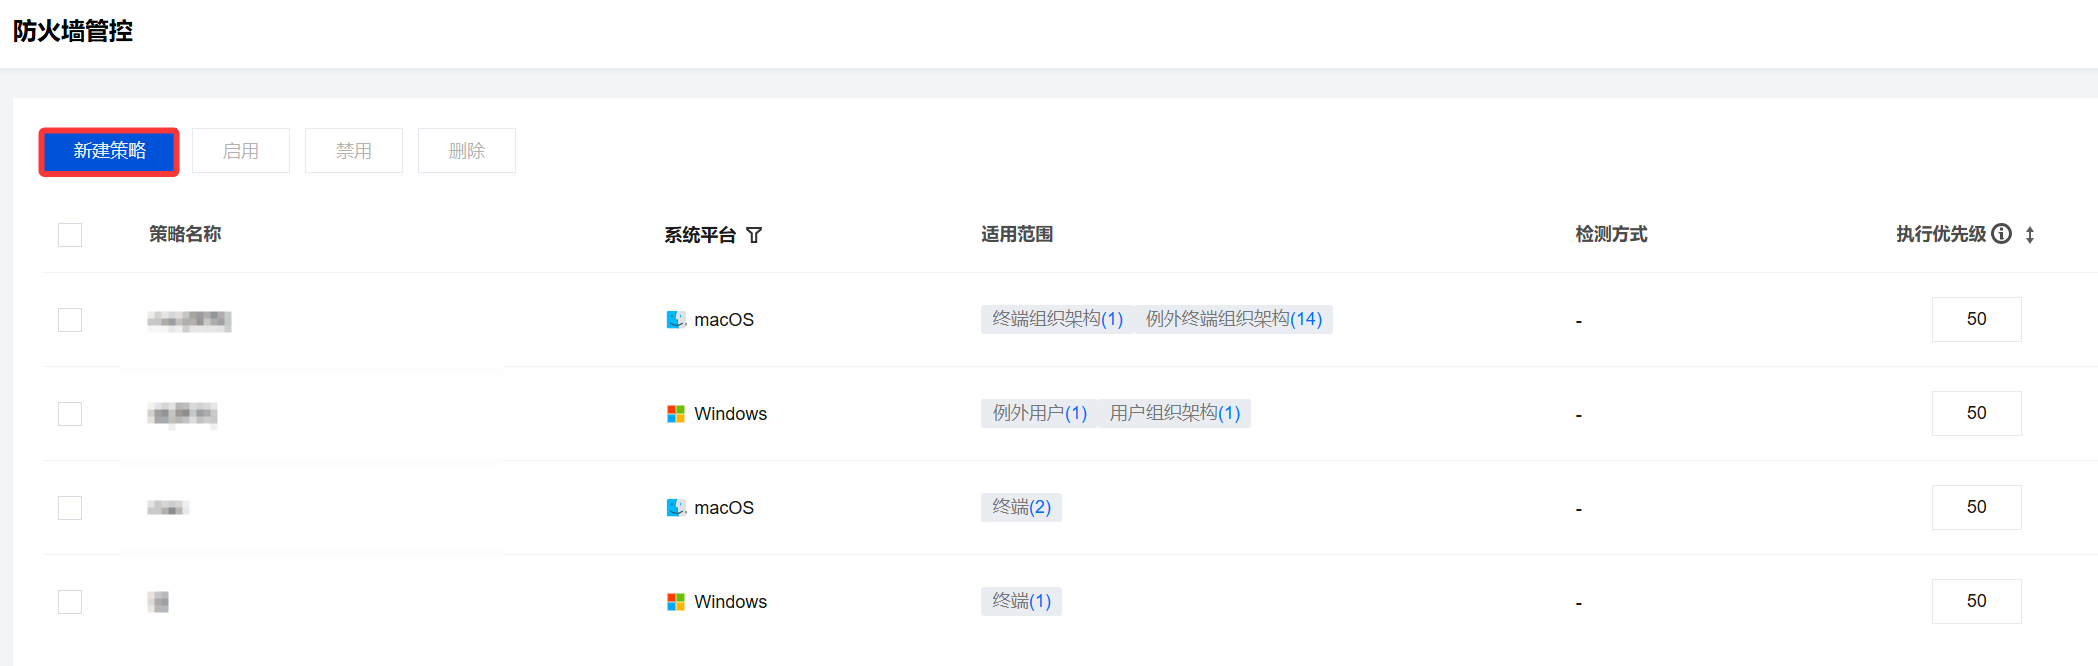This screenshot has height=666, width=2098.
Task: Open the 终端(2) scope tag
Action: coord(1021,507)
